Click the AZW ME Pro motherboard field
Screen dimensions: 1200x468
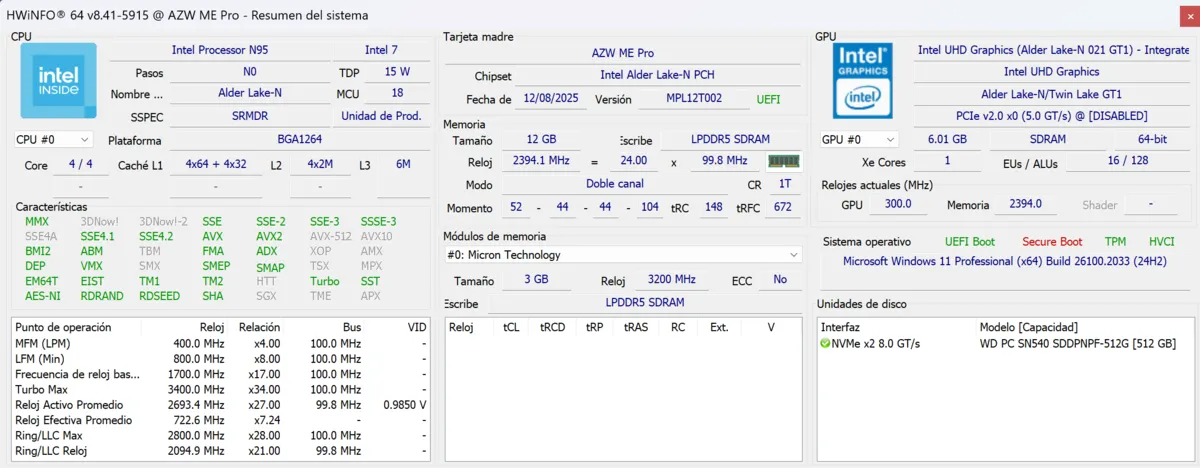(x=622, y=53)
